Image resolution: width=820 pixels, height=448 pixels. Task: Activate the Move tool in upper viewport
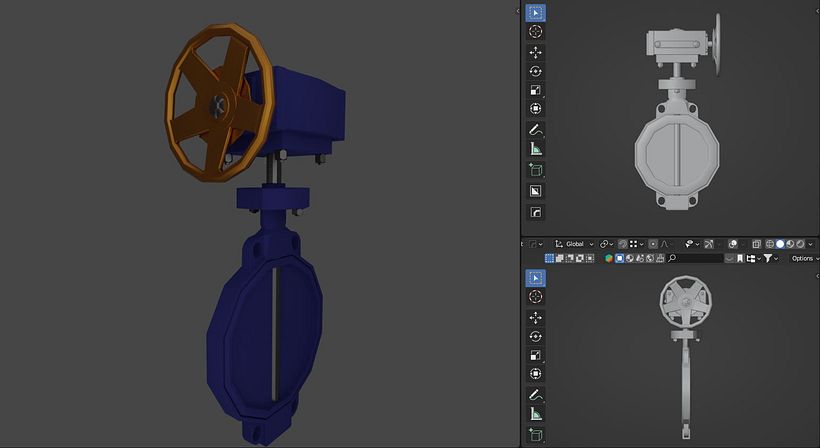tap(535, 52)
